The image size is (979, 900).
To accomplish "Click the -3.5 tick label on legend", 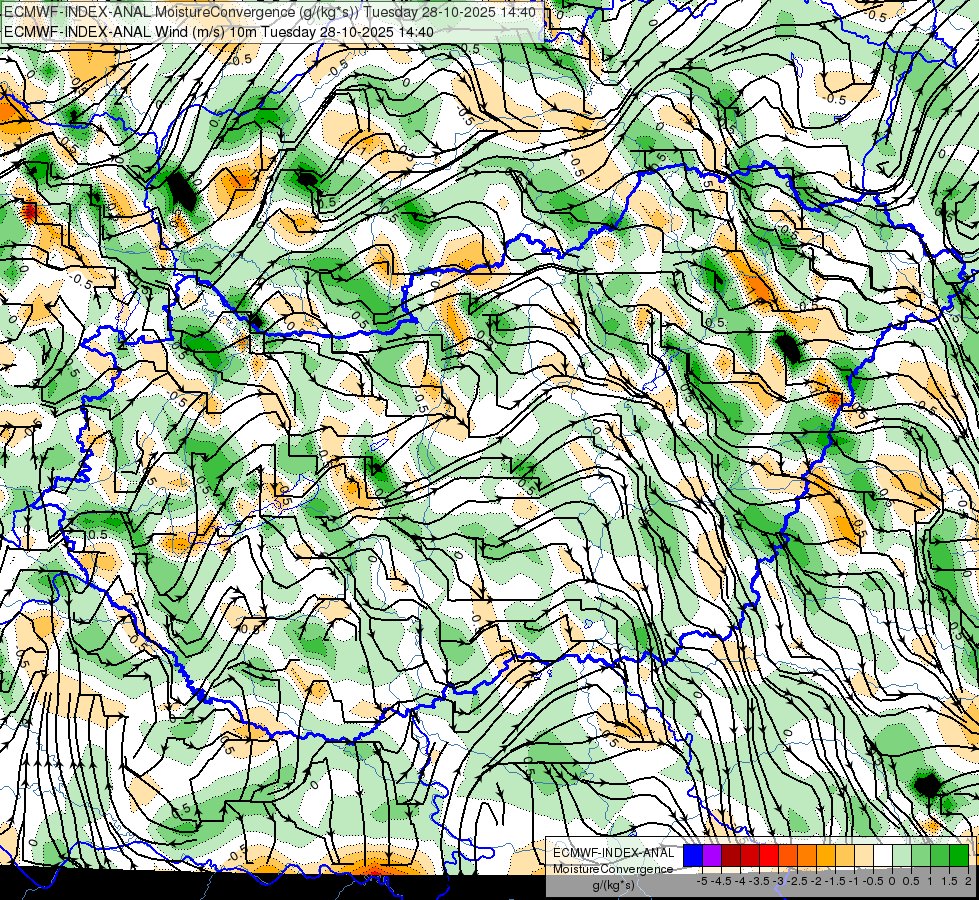I will click(x=760, y=881).
